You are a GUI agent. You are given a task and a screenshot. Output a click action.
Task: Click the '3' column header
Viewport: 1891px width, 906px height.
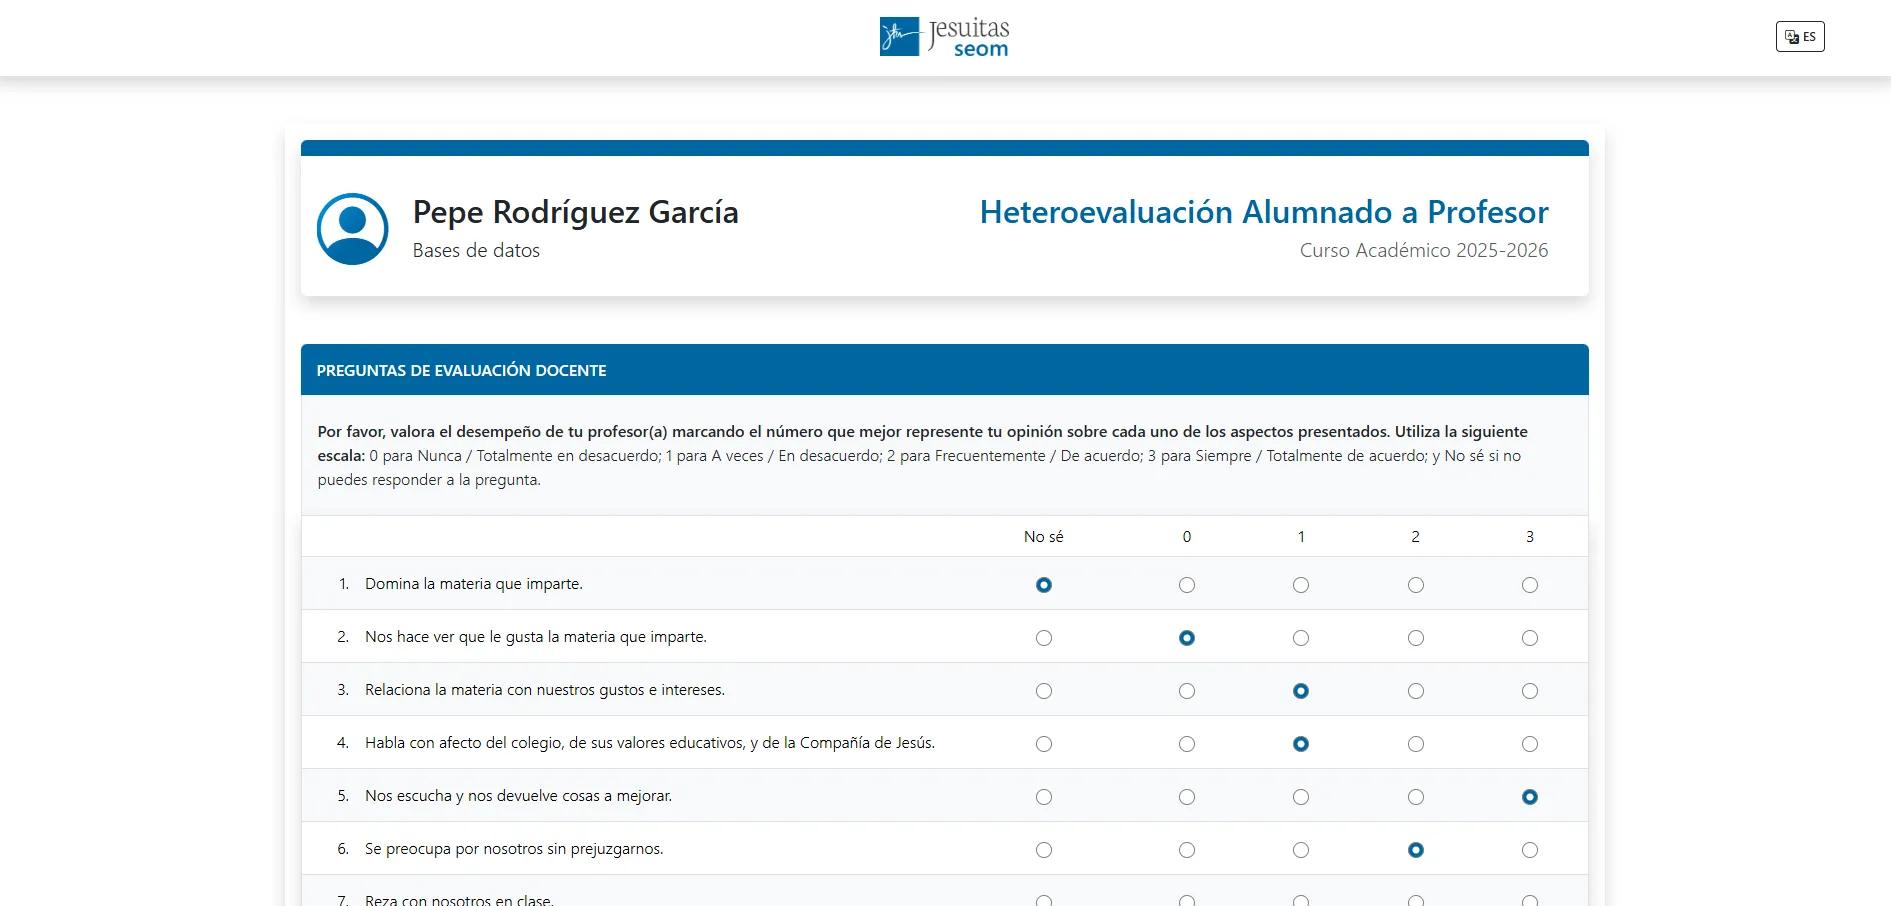pos(1530,537)
